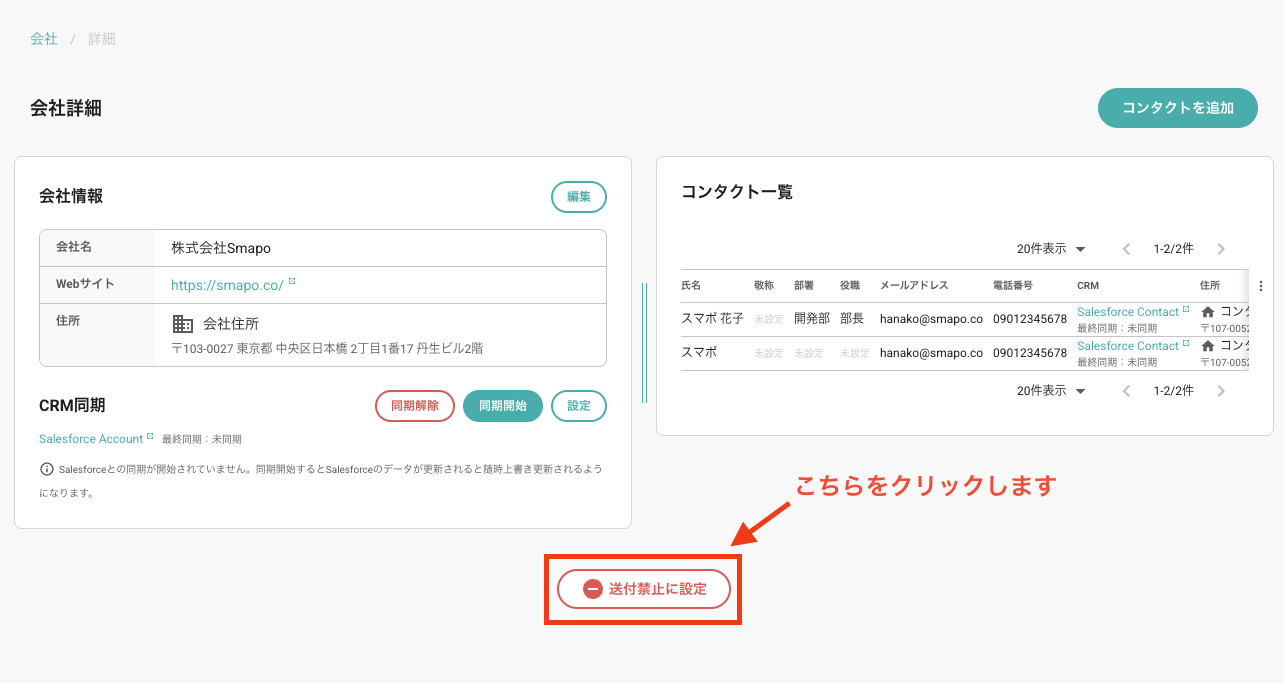Open the top 20件表示 rows-per-page dropdown
Screen dimensions: 1284x683
tap(1051, 249)
